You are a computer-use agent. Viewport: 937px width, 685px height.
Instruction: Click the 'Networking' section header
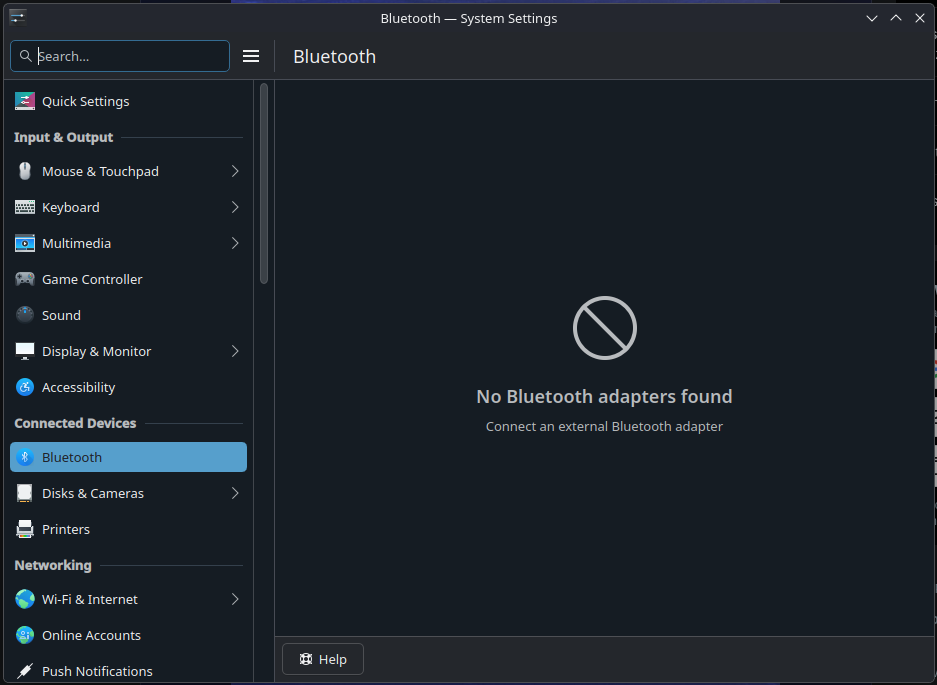[53, 565]
